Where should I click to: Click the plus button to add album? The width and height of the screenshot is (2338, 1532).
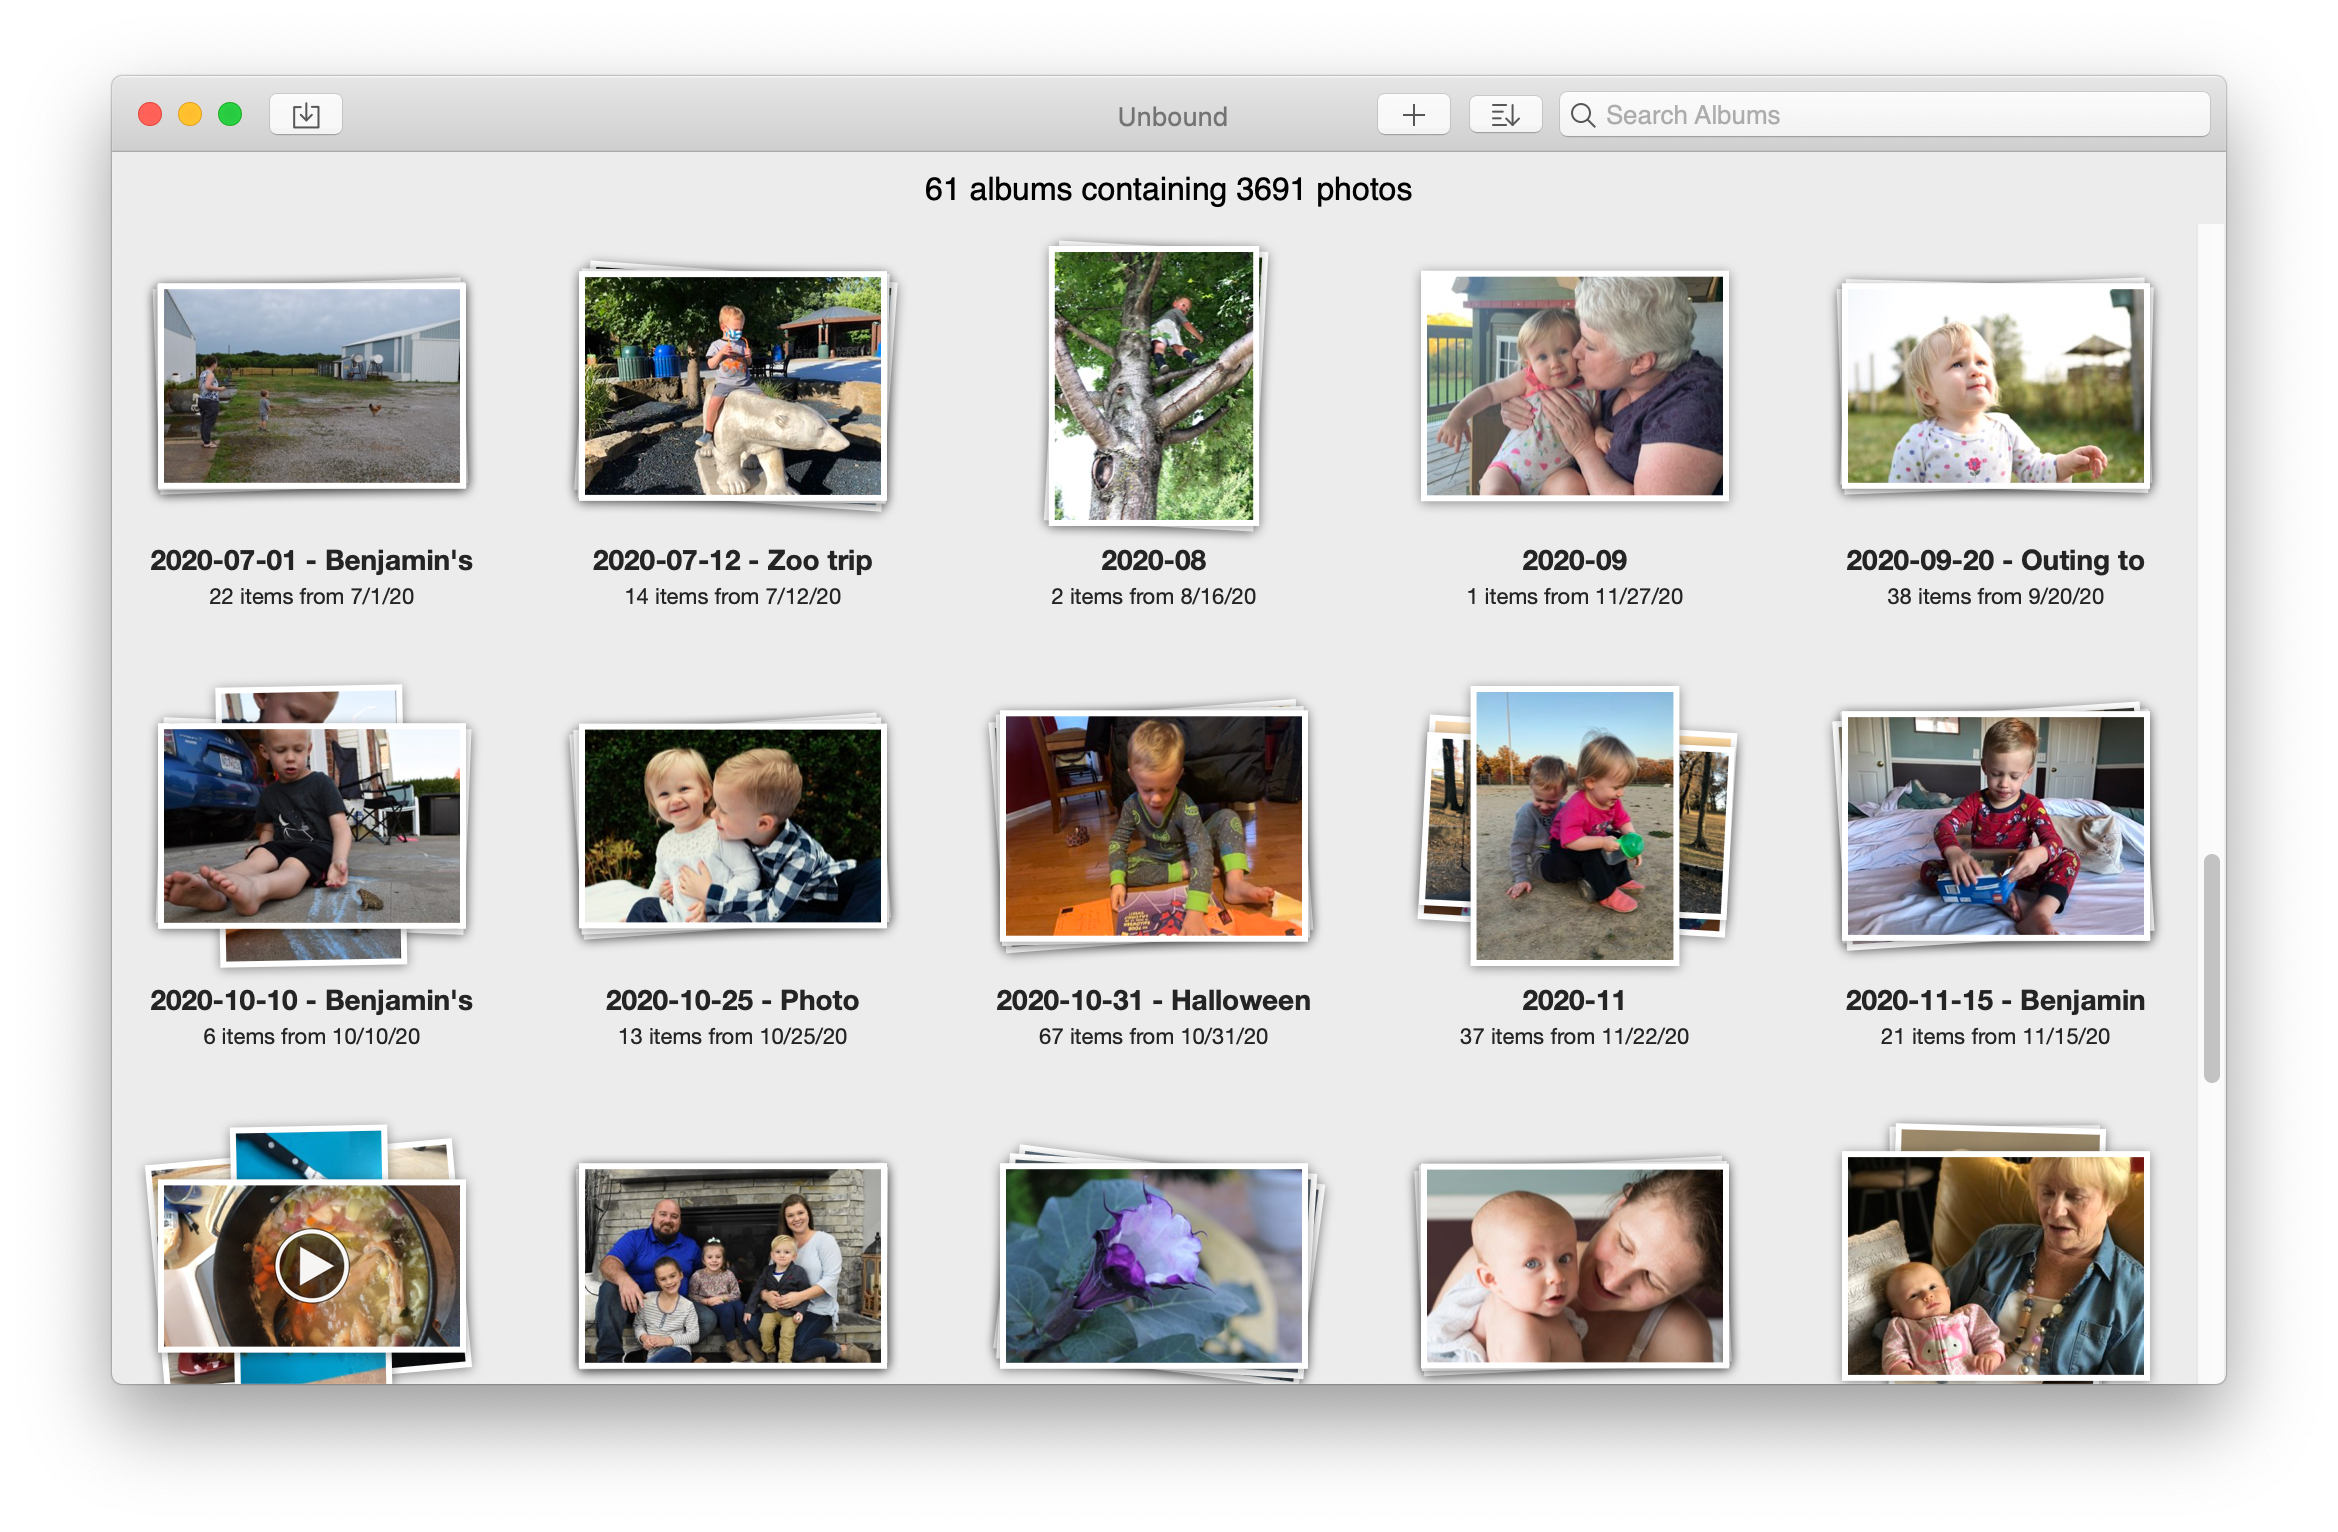point(1412,115)
